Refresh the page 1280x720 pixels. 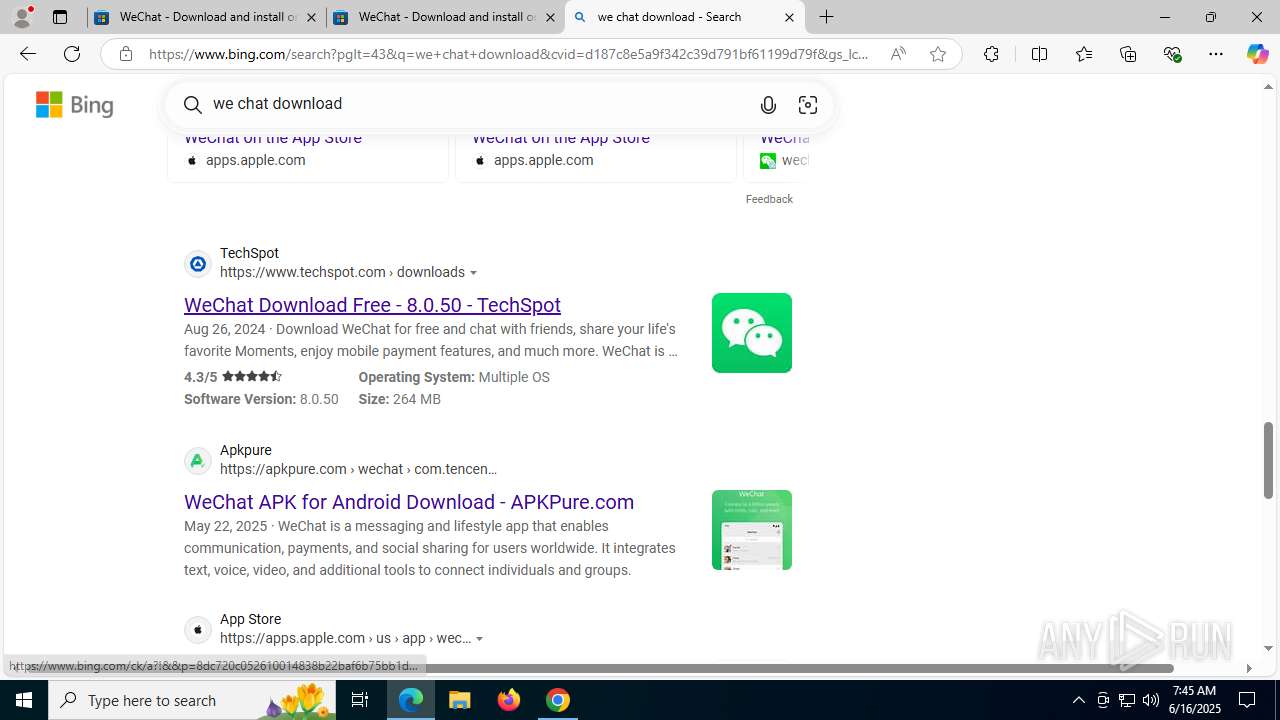pyautogui.click(x=72, y=54)
